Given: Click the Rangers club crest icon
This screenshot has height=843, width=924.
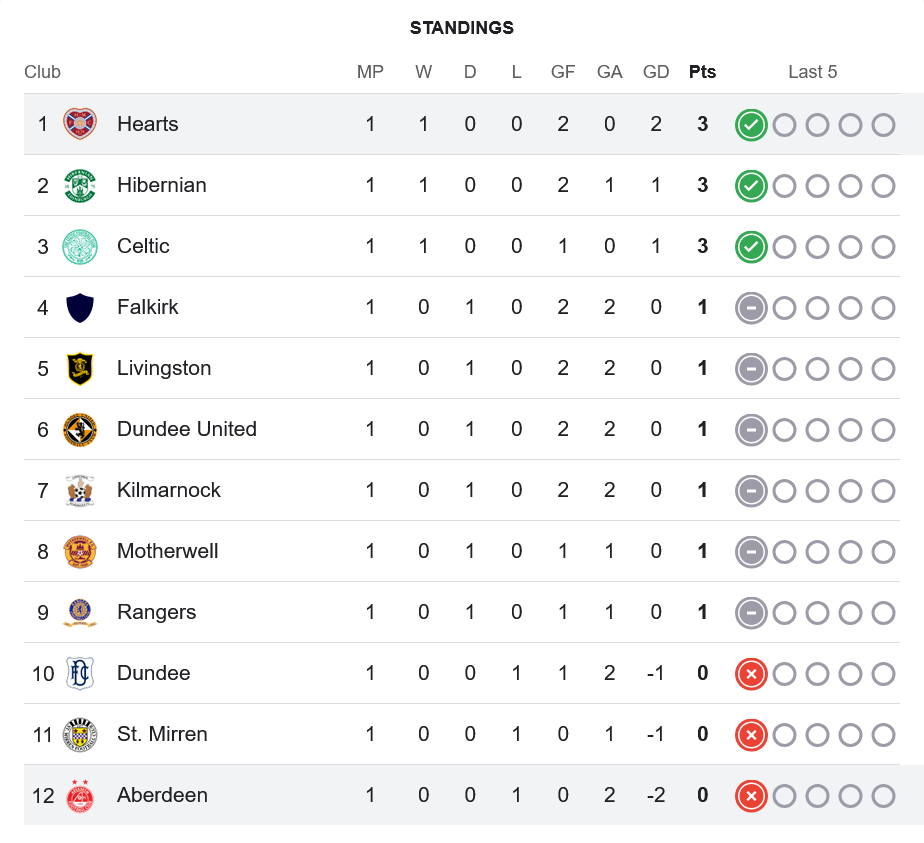Looking at the screenshot, I should click(x=80, y=613).
